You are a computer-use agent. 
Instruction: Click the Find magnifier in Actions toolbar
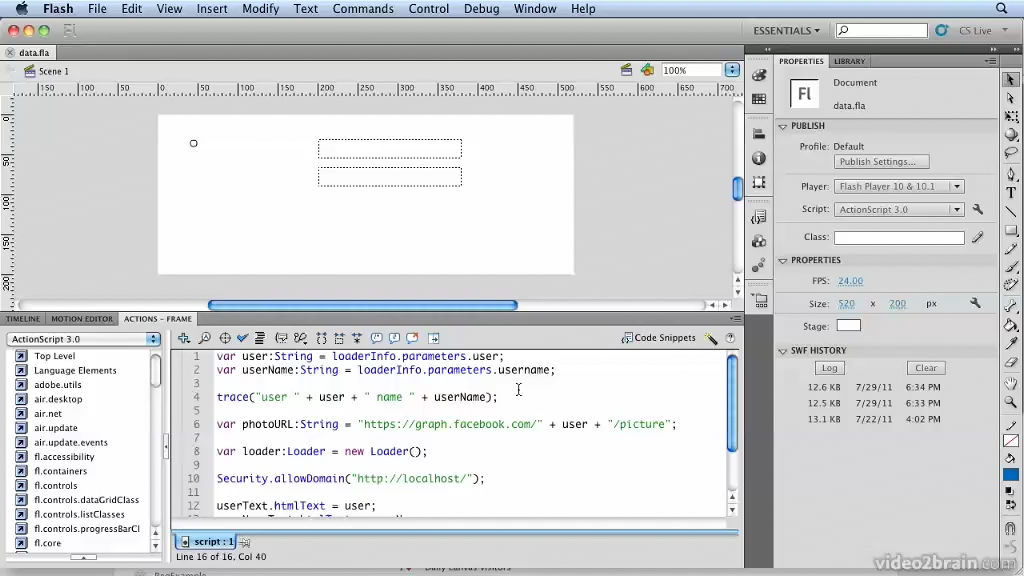(204, 338)
